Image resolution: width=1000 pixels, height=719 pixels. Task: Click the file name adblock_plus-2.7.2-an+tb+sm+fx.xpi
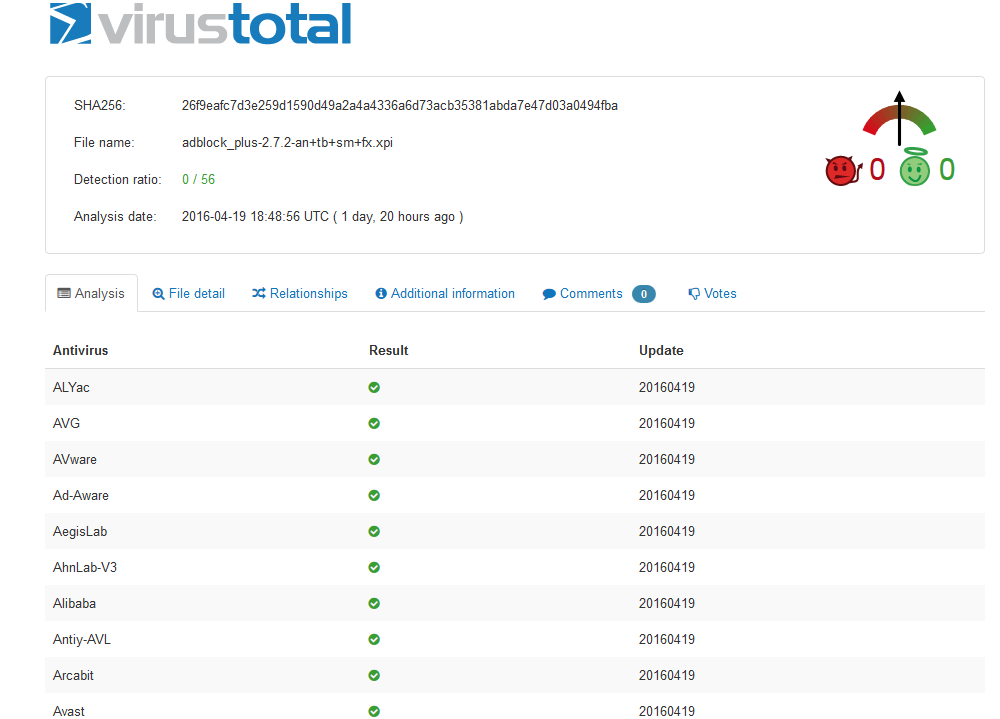(x=288, y=143)
